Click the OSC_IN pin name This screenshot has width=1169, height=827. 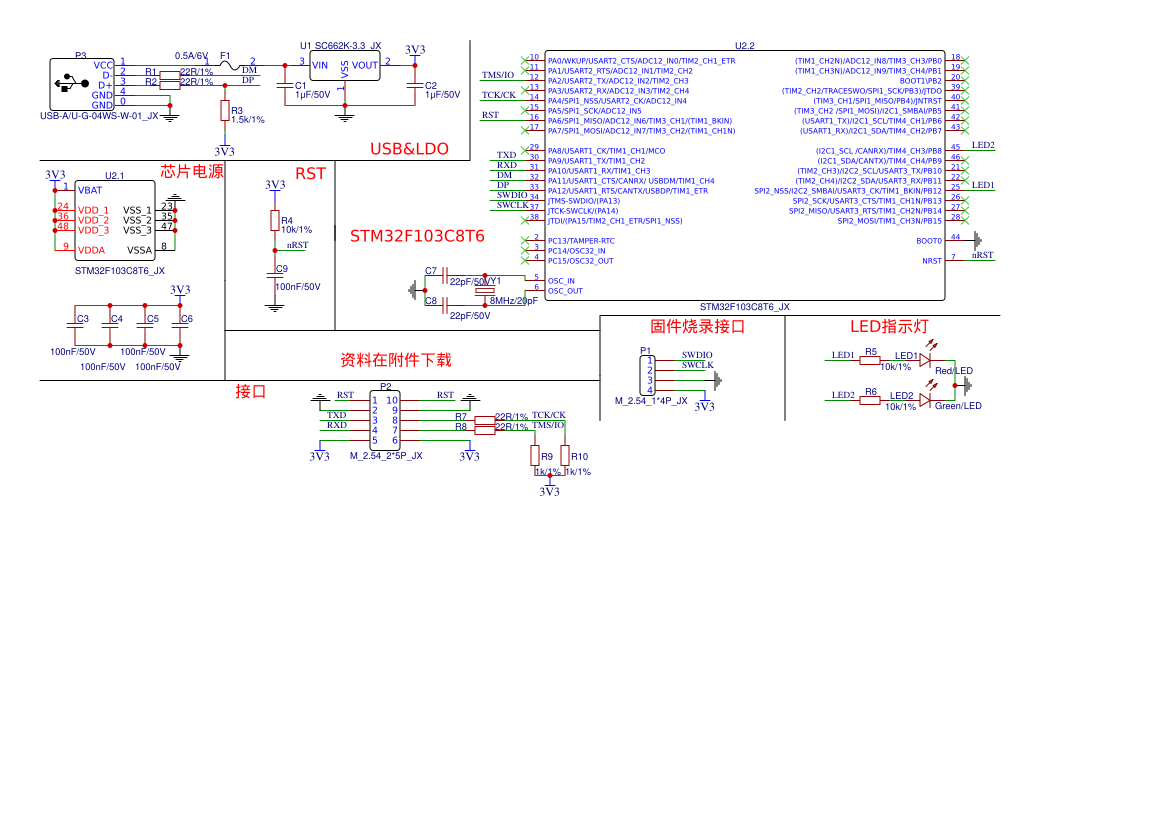click(x=561, y=281)
